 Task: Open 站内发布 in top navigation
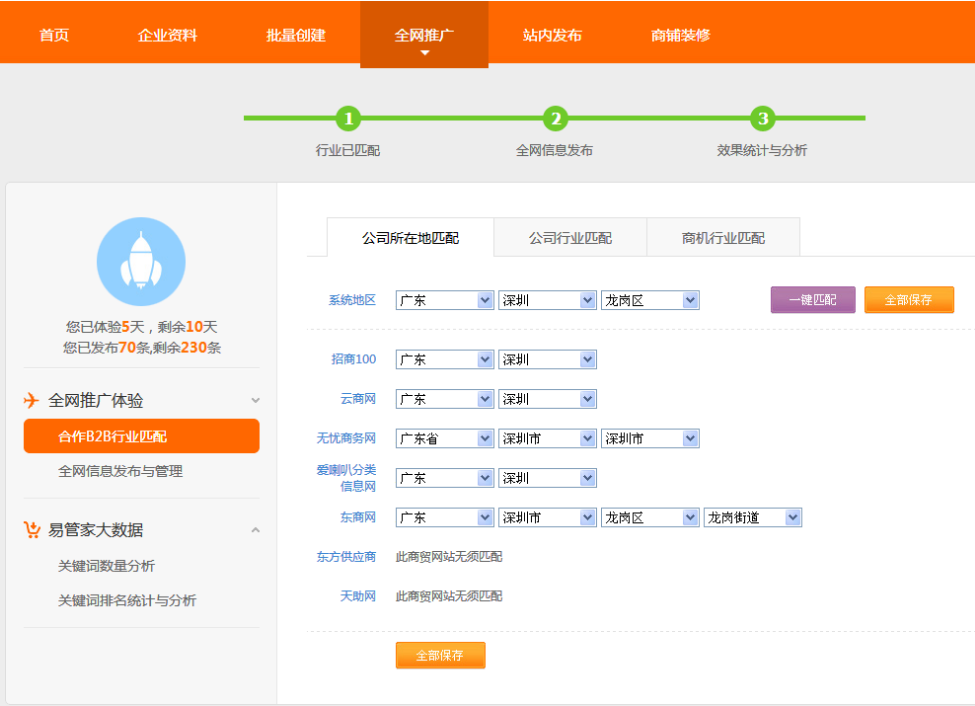[x=552, y=35]
